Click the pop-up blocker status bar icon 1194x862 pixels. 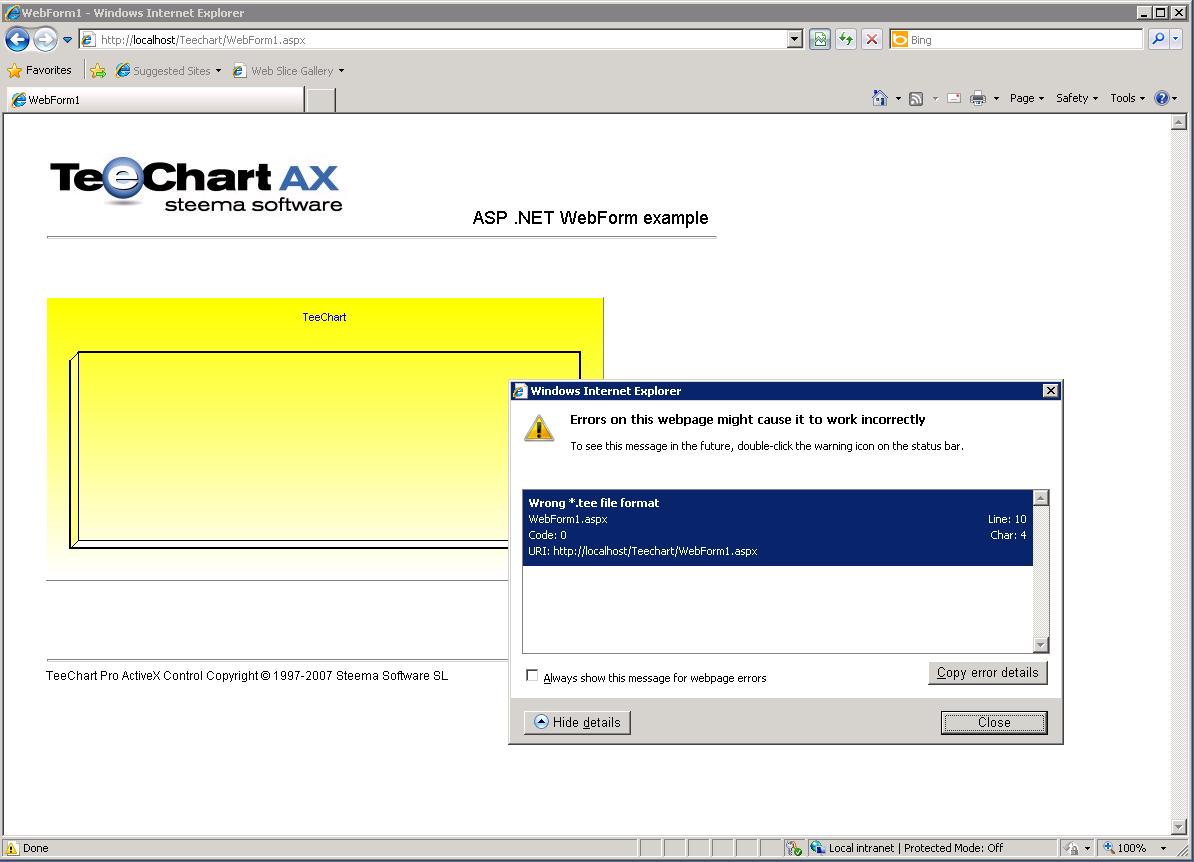793,848
